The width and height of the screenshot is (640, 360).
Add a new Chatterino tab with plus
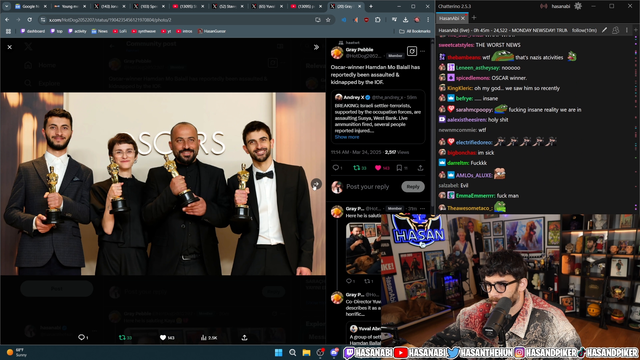click(x=474, y=18)
